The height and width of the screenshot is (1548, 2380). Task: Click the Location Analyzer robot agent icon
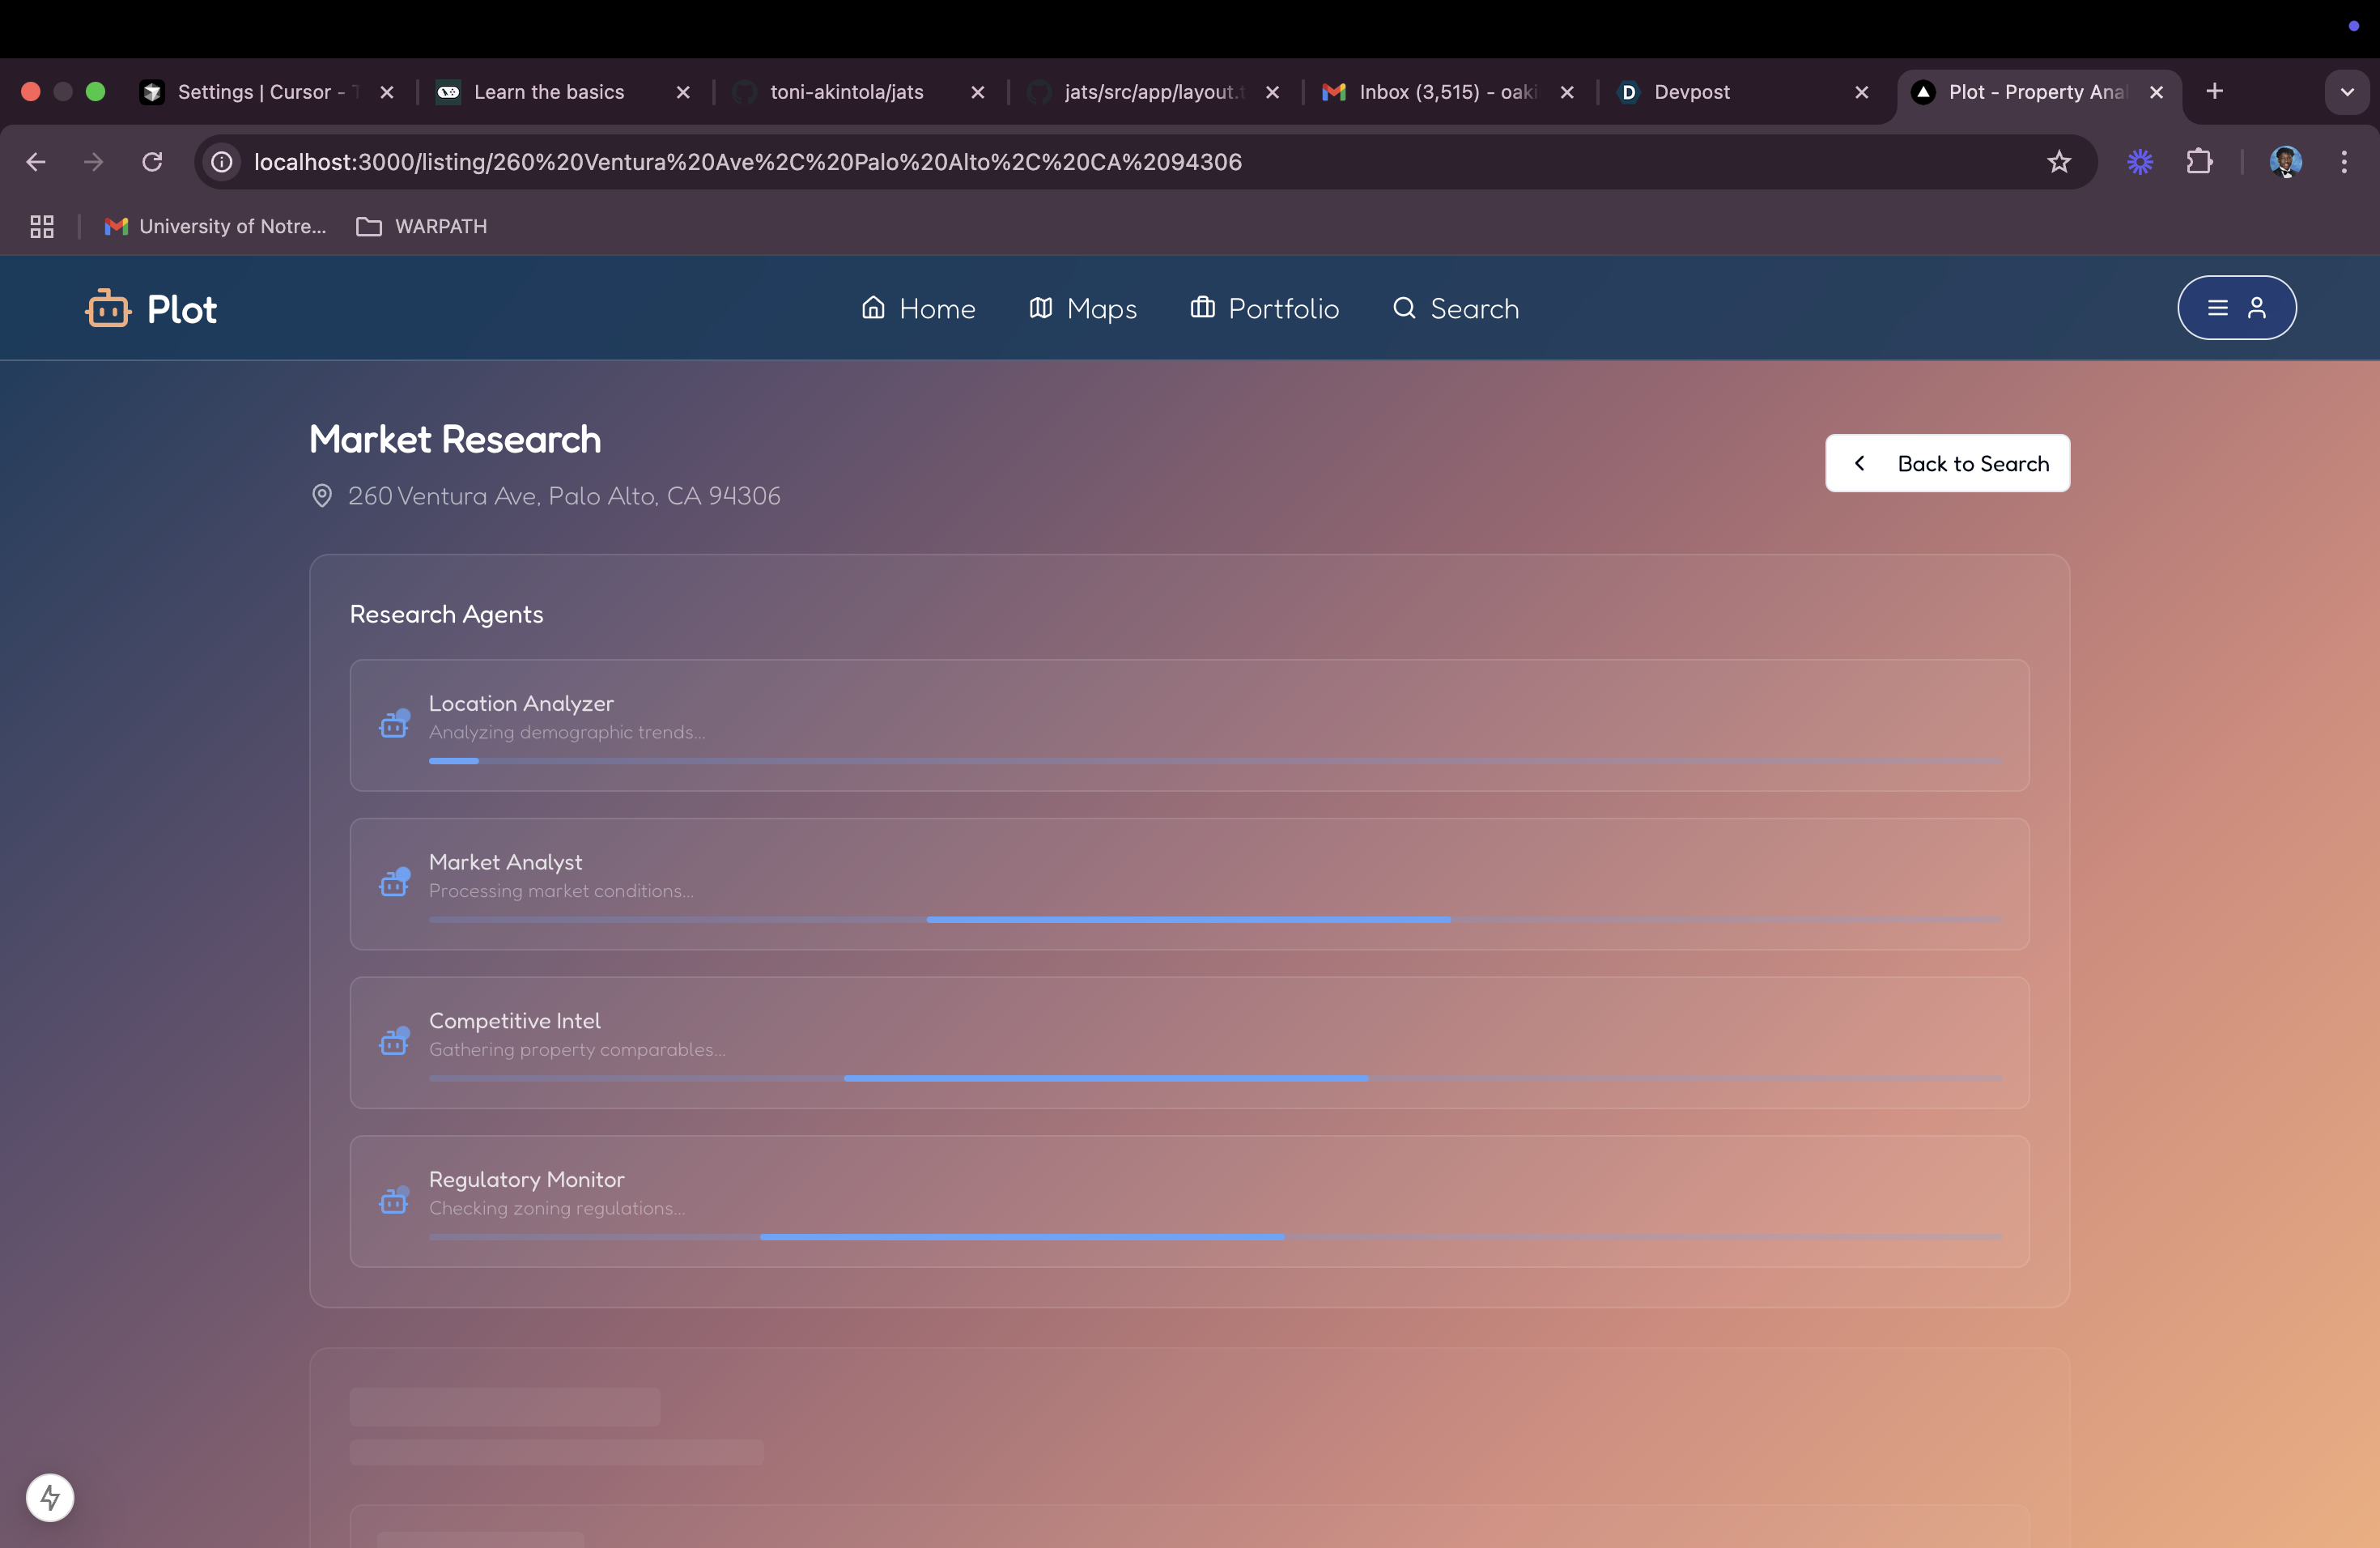(394, 723)
